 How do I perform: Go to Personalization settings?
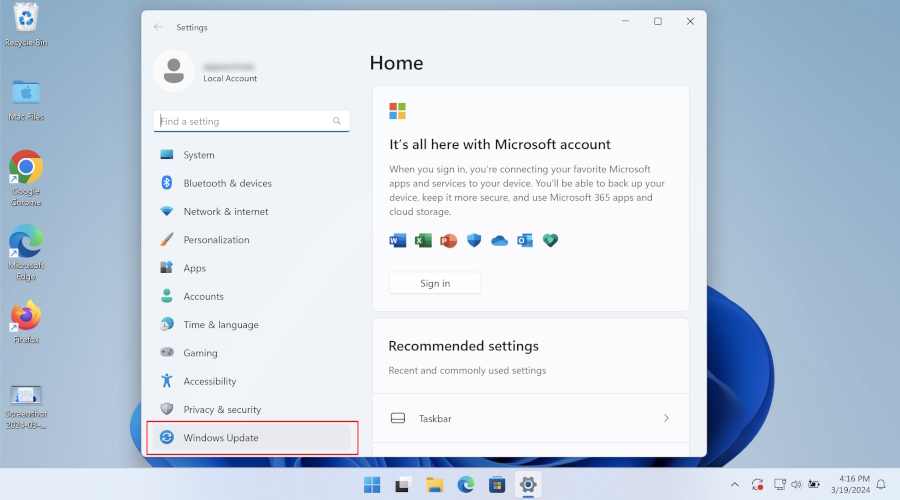(x=251, y=240)
